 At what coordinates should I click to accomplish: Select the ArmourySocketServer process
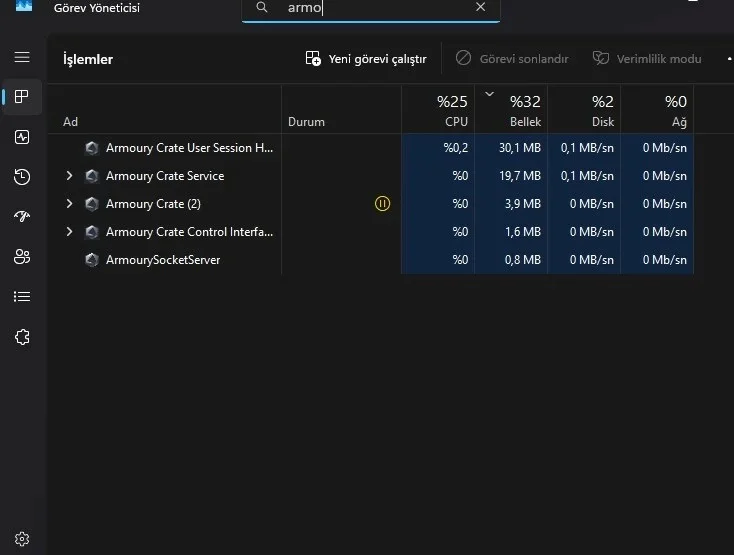[x=371, y=260]
